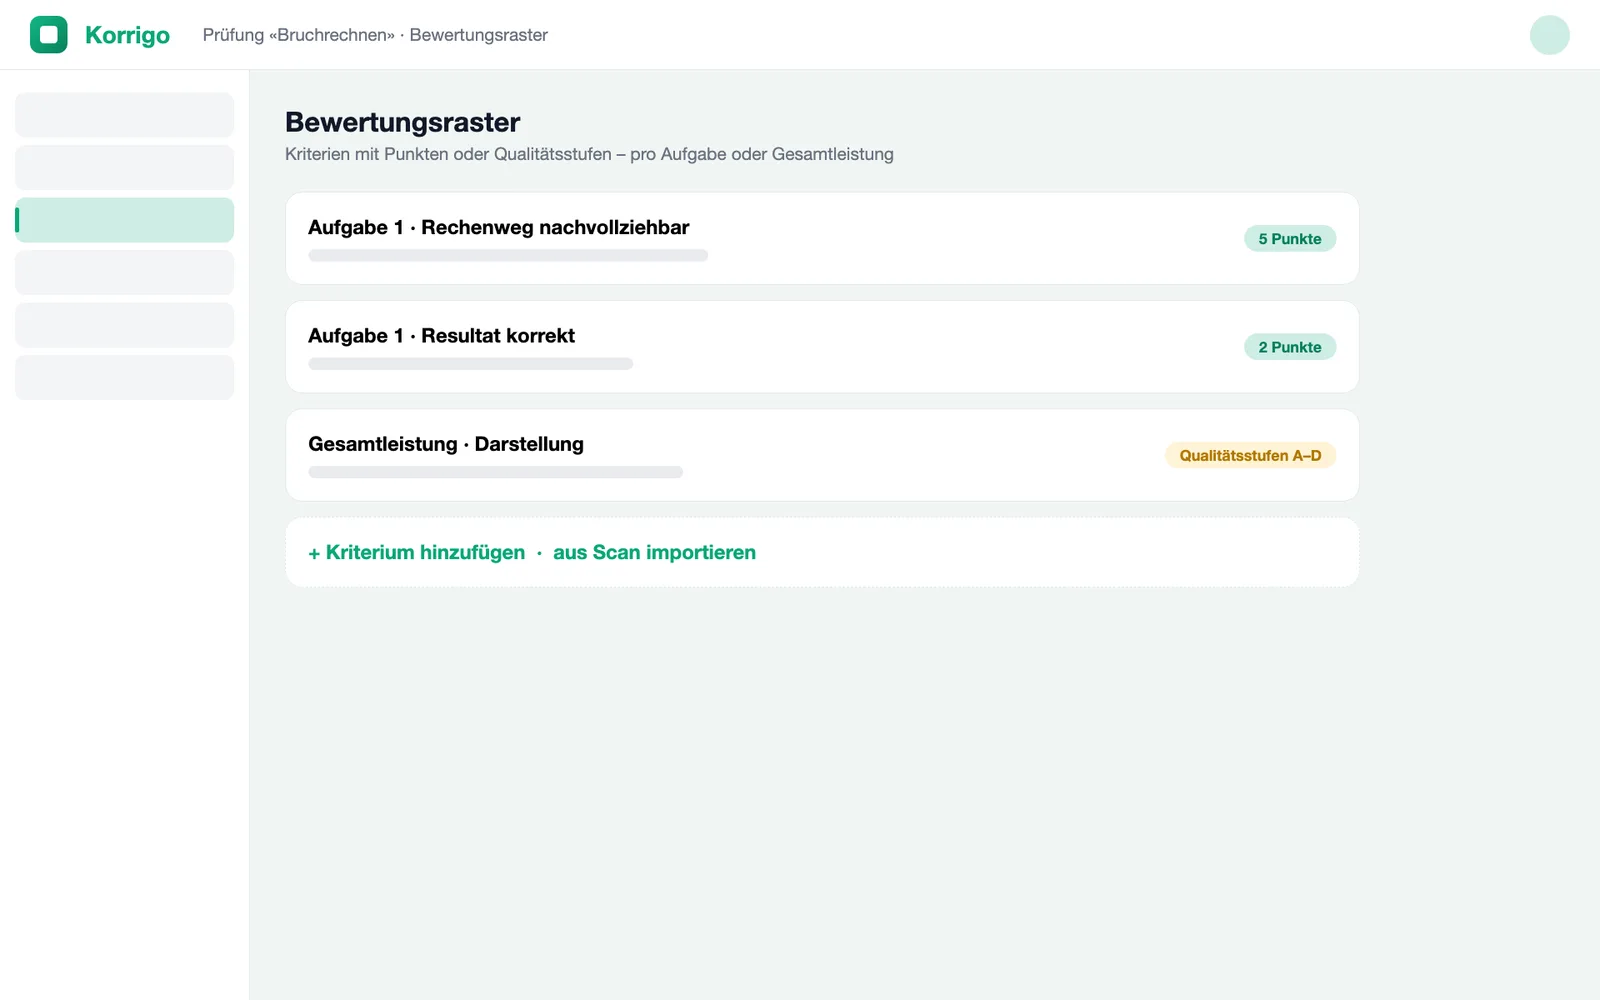Click the 2 Punkte badge

click(x=1290, y=347)
